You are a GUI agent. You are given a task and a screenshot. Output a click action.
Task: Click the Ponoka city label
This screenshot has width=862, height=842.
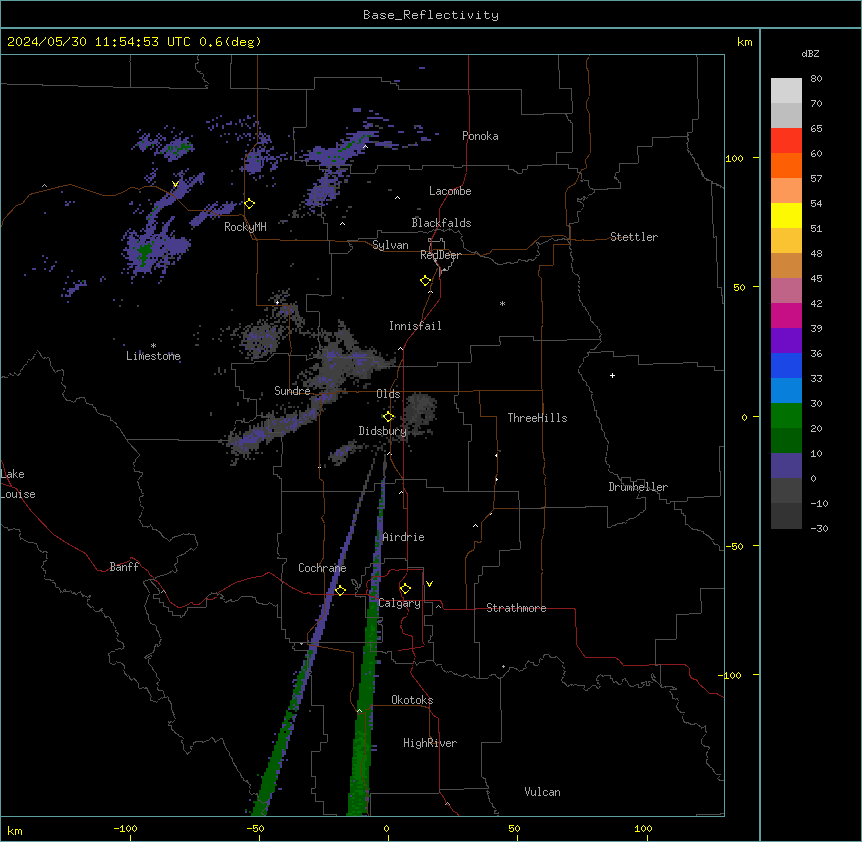(480, 136)
